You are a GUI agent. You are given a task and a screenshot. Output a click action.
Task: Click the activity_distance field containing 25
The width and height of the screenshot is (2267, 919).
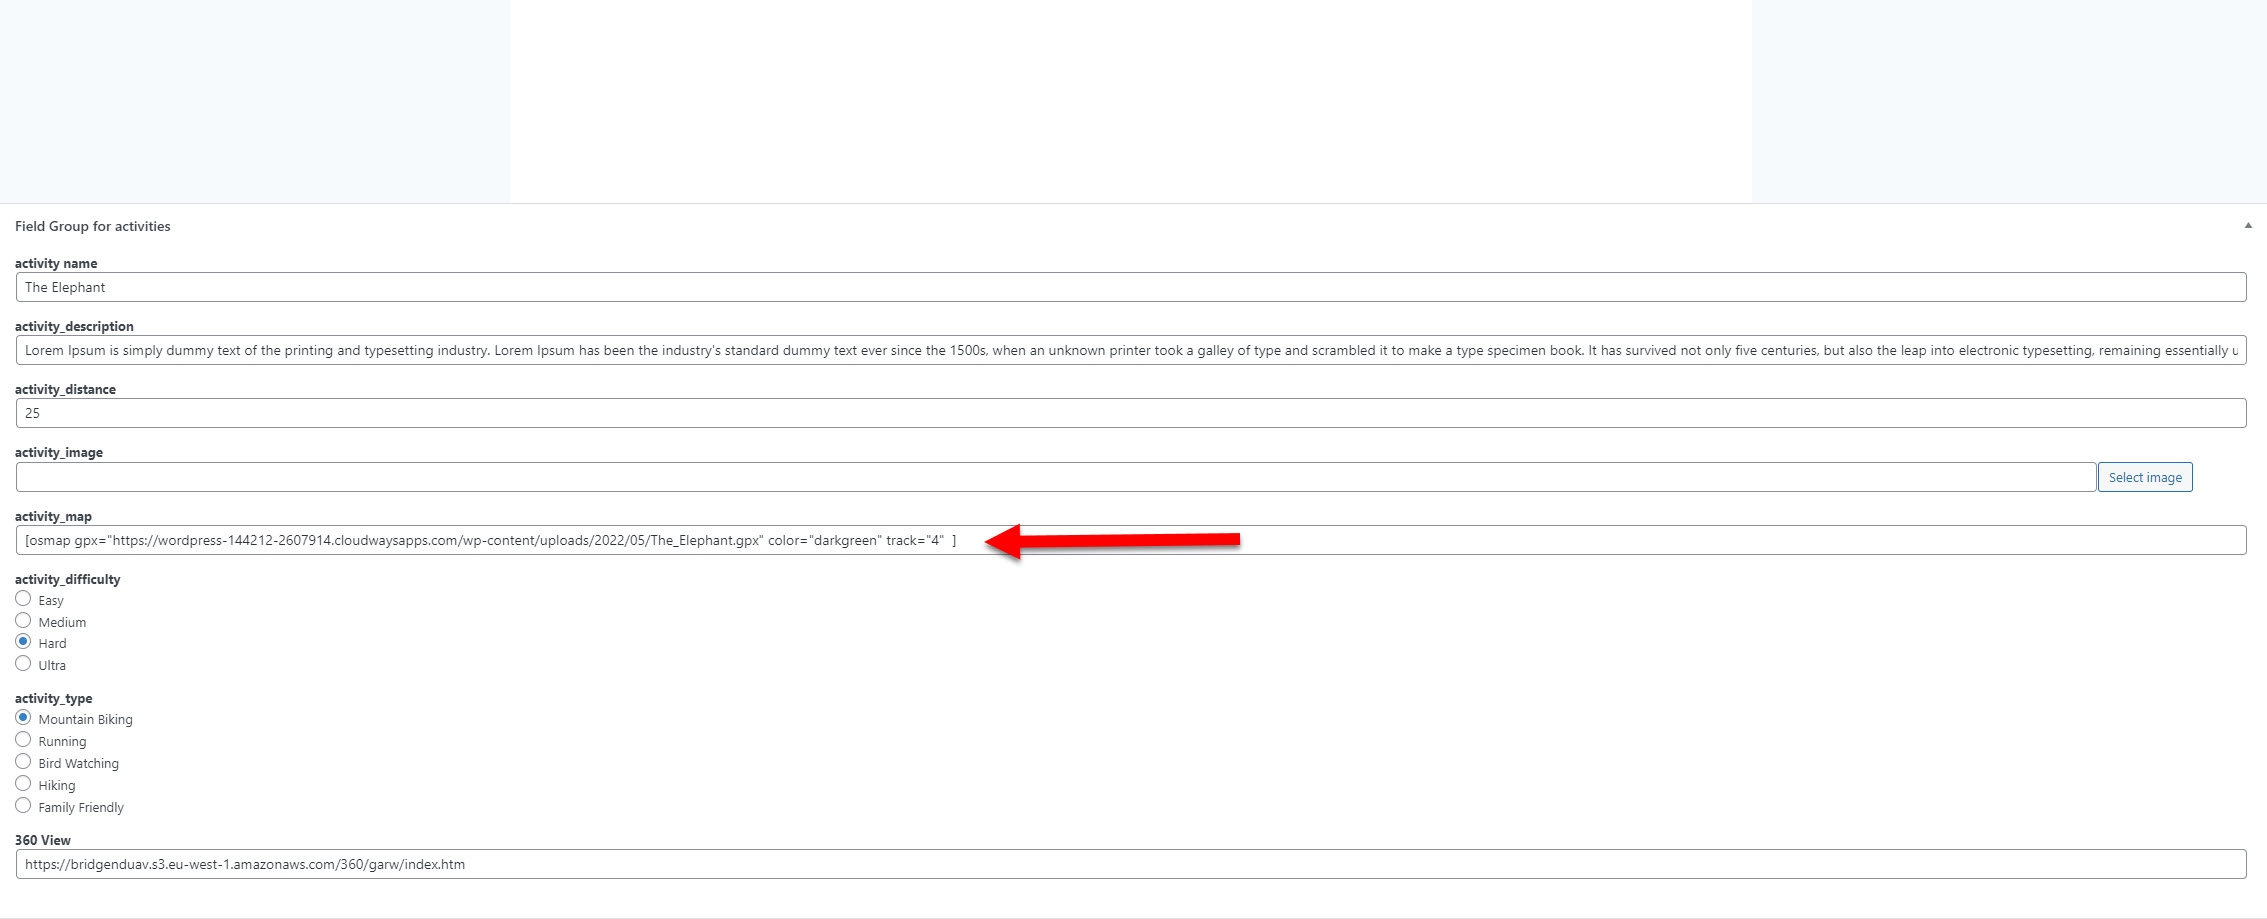pyautogui.click(x=1131, y=413)
